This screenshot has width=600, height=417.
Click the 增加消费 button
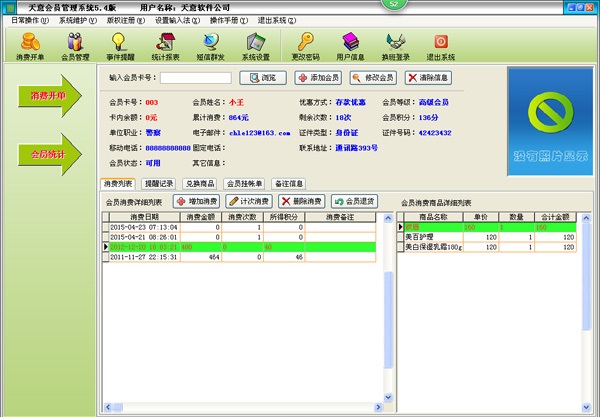click(196, 201)
